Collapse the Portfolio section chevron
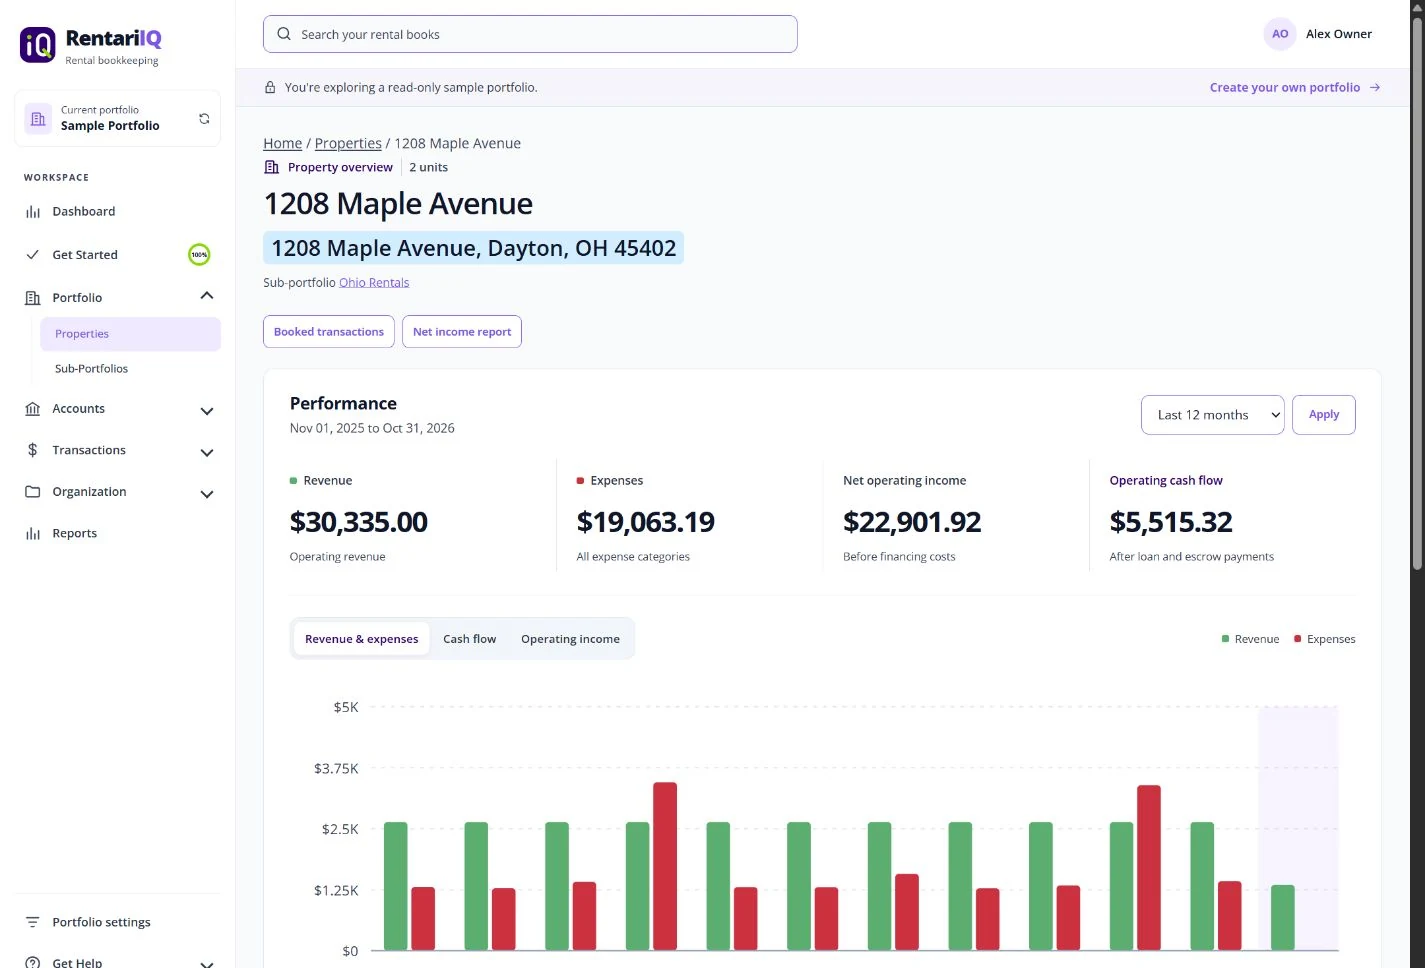Screen dimensions: 1425x968 coord(207,296)
